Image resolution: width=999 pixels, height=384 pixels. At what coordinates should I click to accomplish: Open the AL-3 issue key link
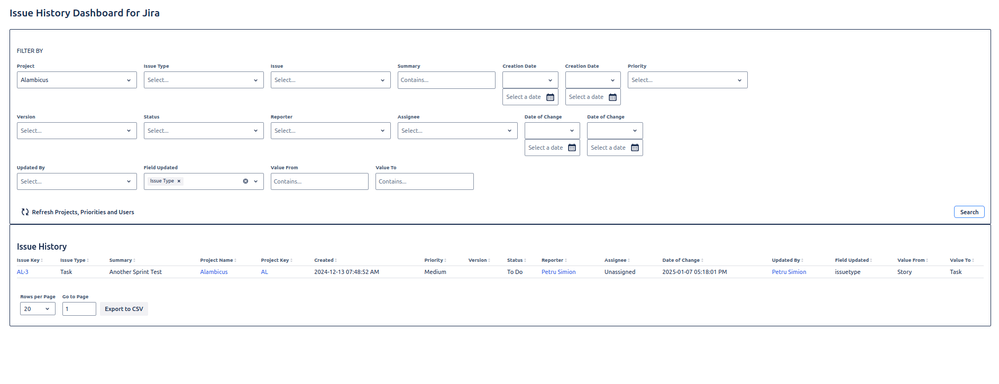pyautogui.click(x=22, y=272)
